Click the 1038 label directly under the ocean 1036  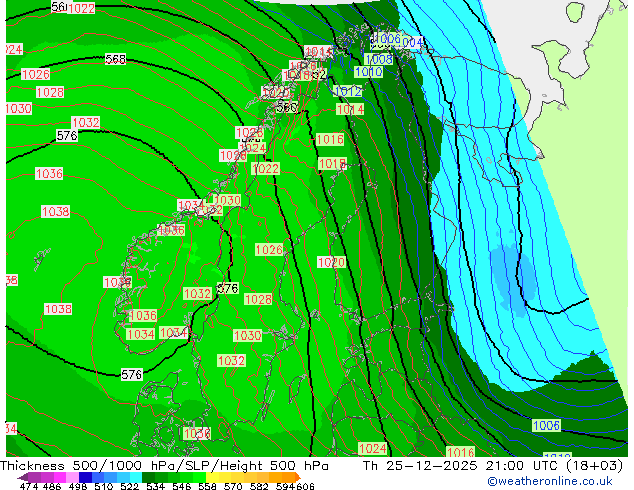[x=55, y=211]
